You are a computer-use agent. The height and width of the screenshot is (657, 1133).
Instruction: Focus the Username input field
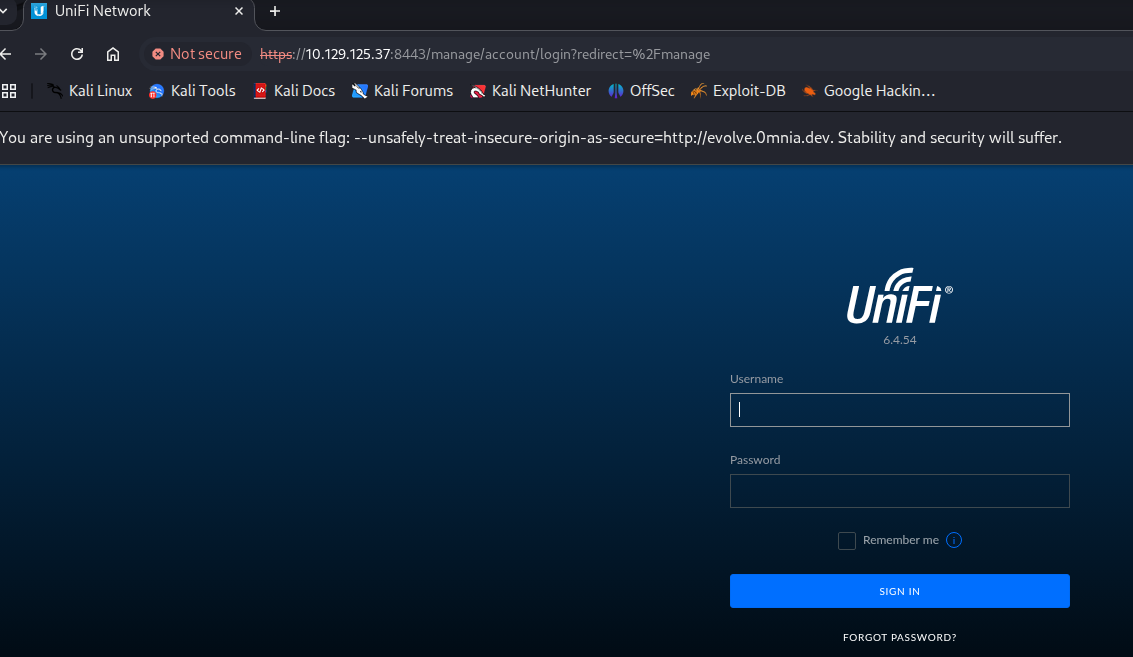point(900,410)
